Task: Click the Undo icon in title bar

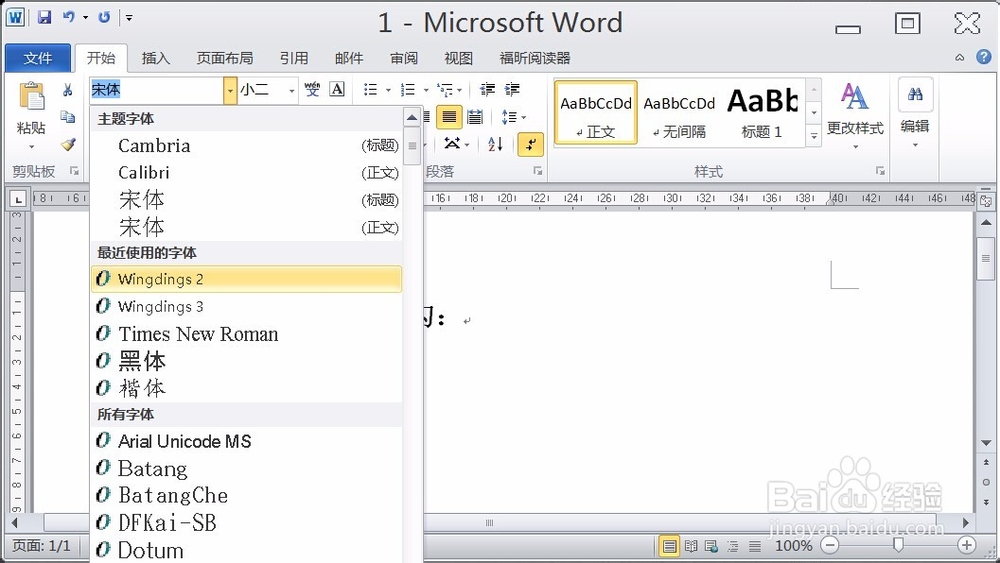Action: coord(69,17)
